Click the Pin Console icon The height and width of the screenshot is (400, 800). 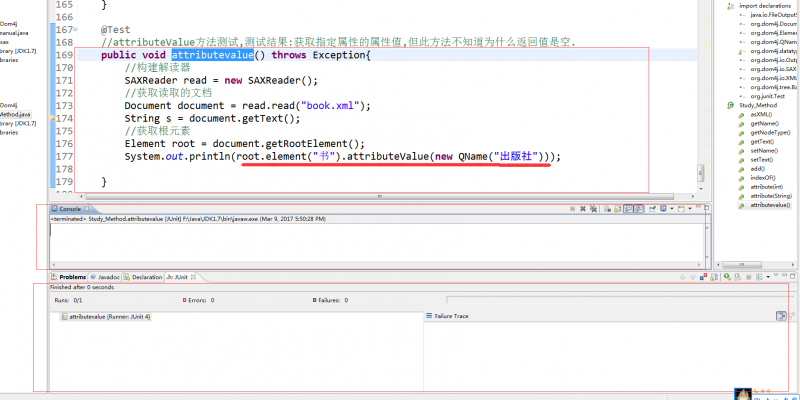[652, 209]
